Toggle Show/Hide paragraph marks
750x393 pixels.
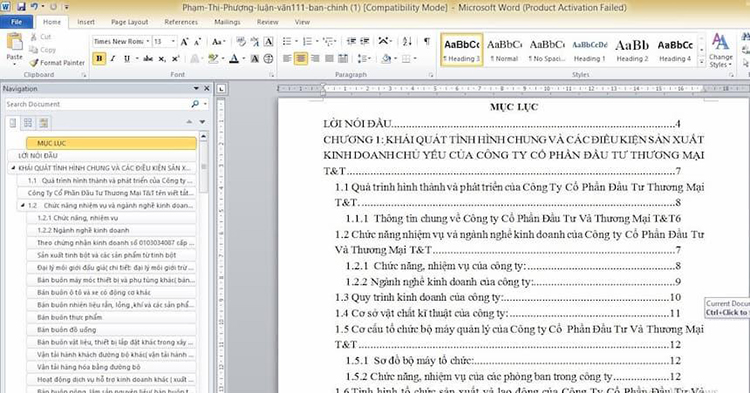coord(427,42)
